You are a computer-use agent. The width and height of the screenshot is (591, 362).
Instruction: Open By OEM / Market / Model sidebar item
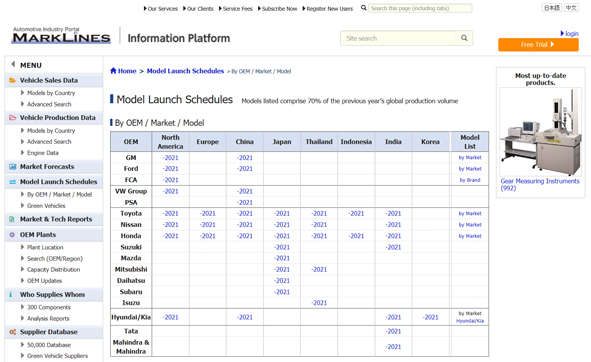(x=59, y=194)
